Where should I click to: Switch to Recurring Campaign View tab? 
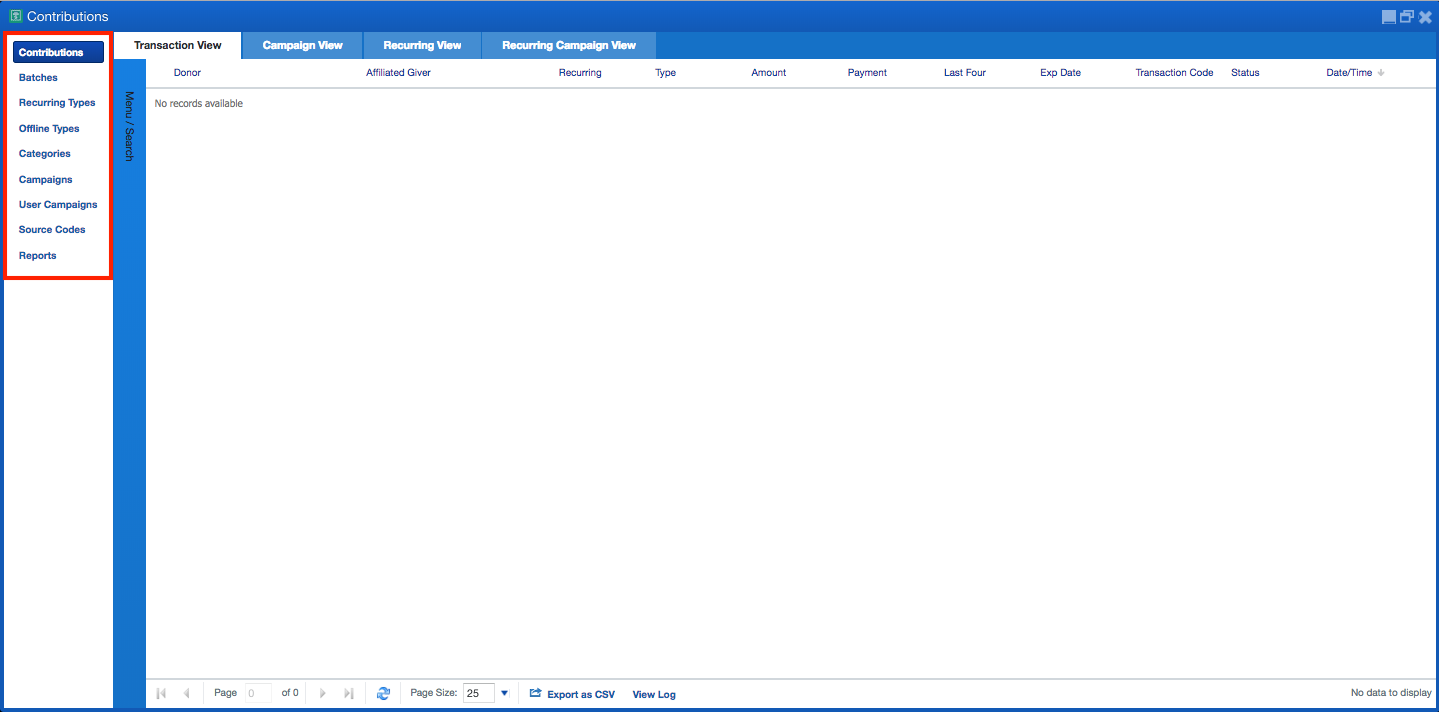point(569,45)
